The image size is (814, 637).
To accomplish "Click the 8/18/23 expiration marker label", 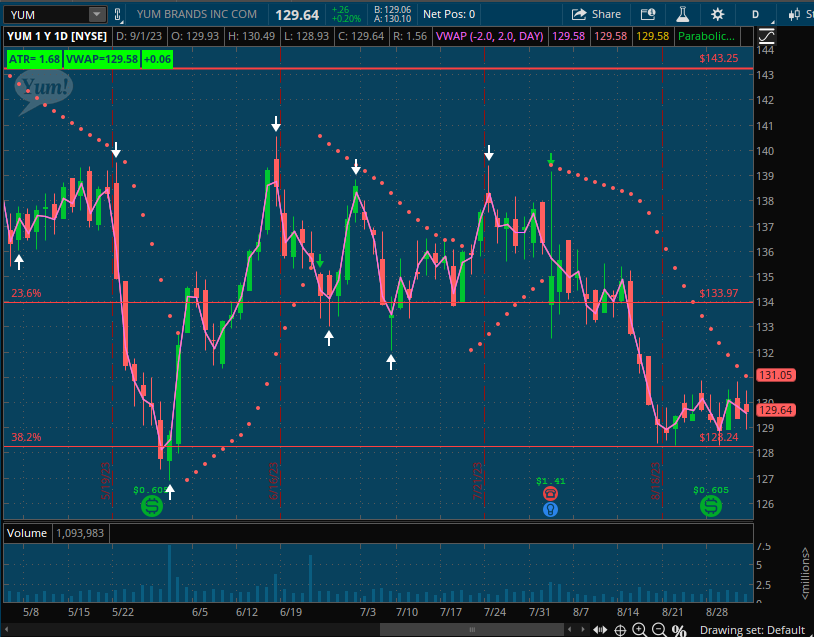I will (656, 481).
